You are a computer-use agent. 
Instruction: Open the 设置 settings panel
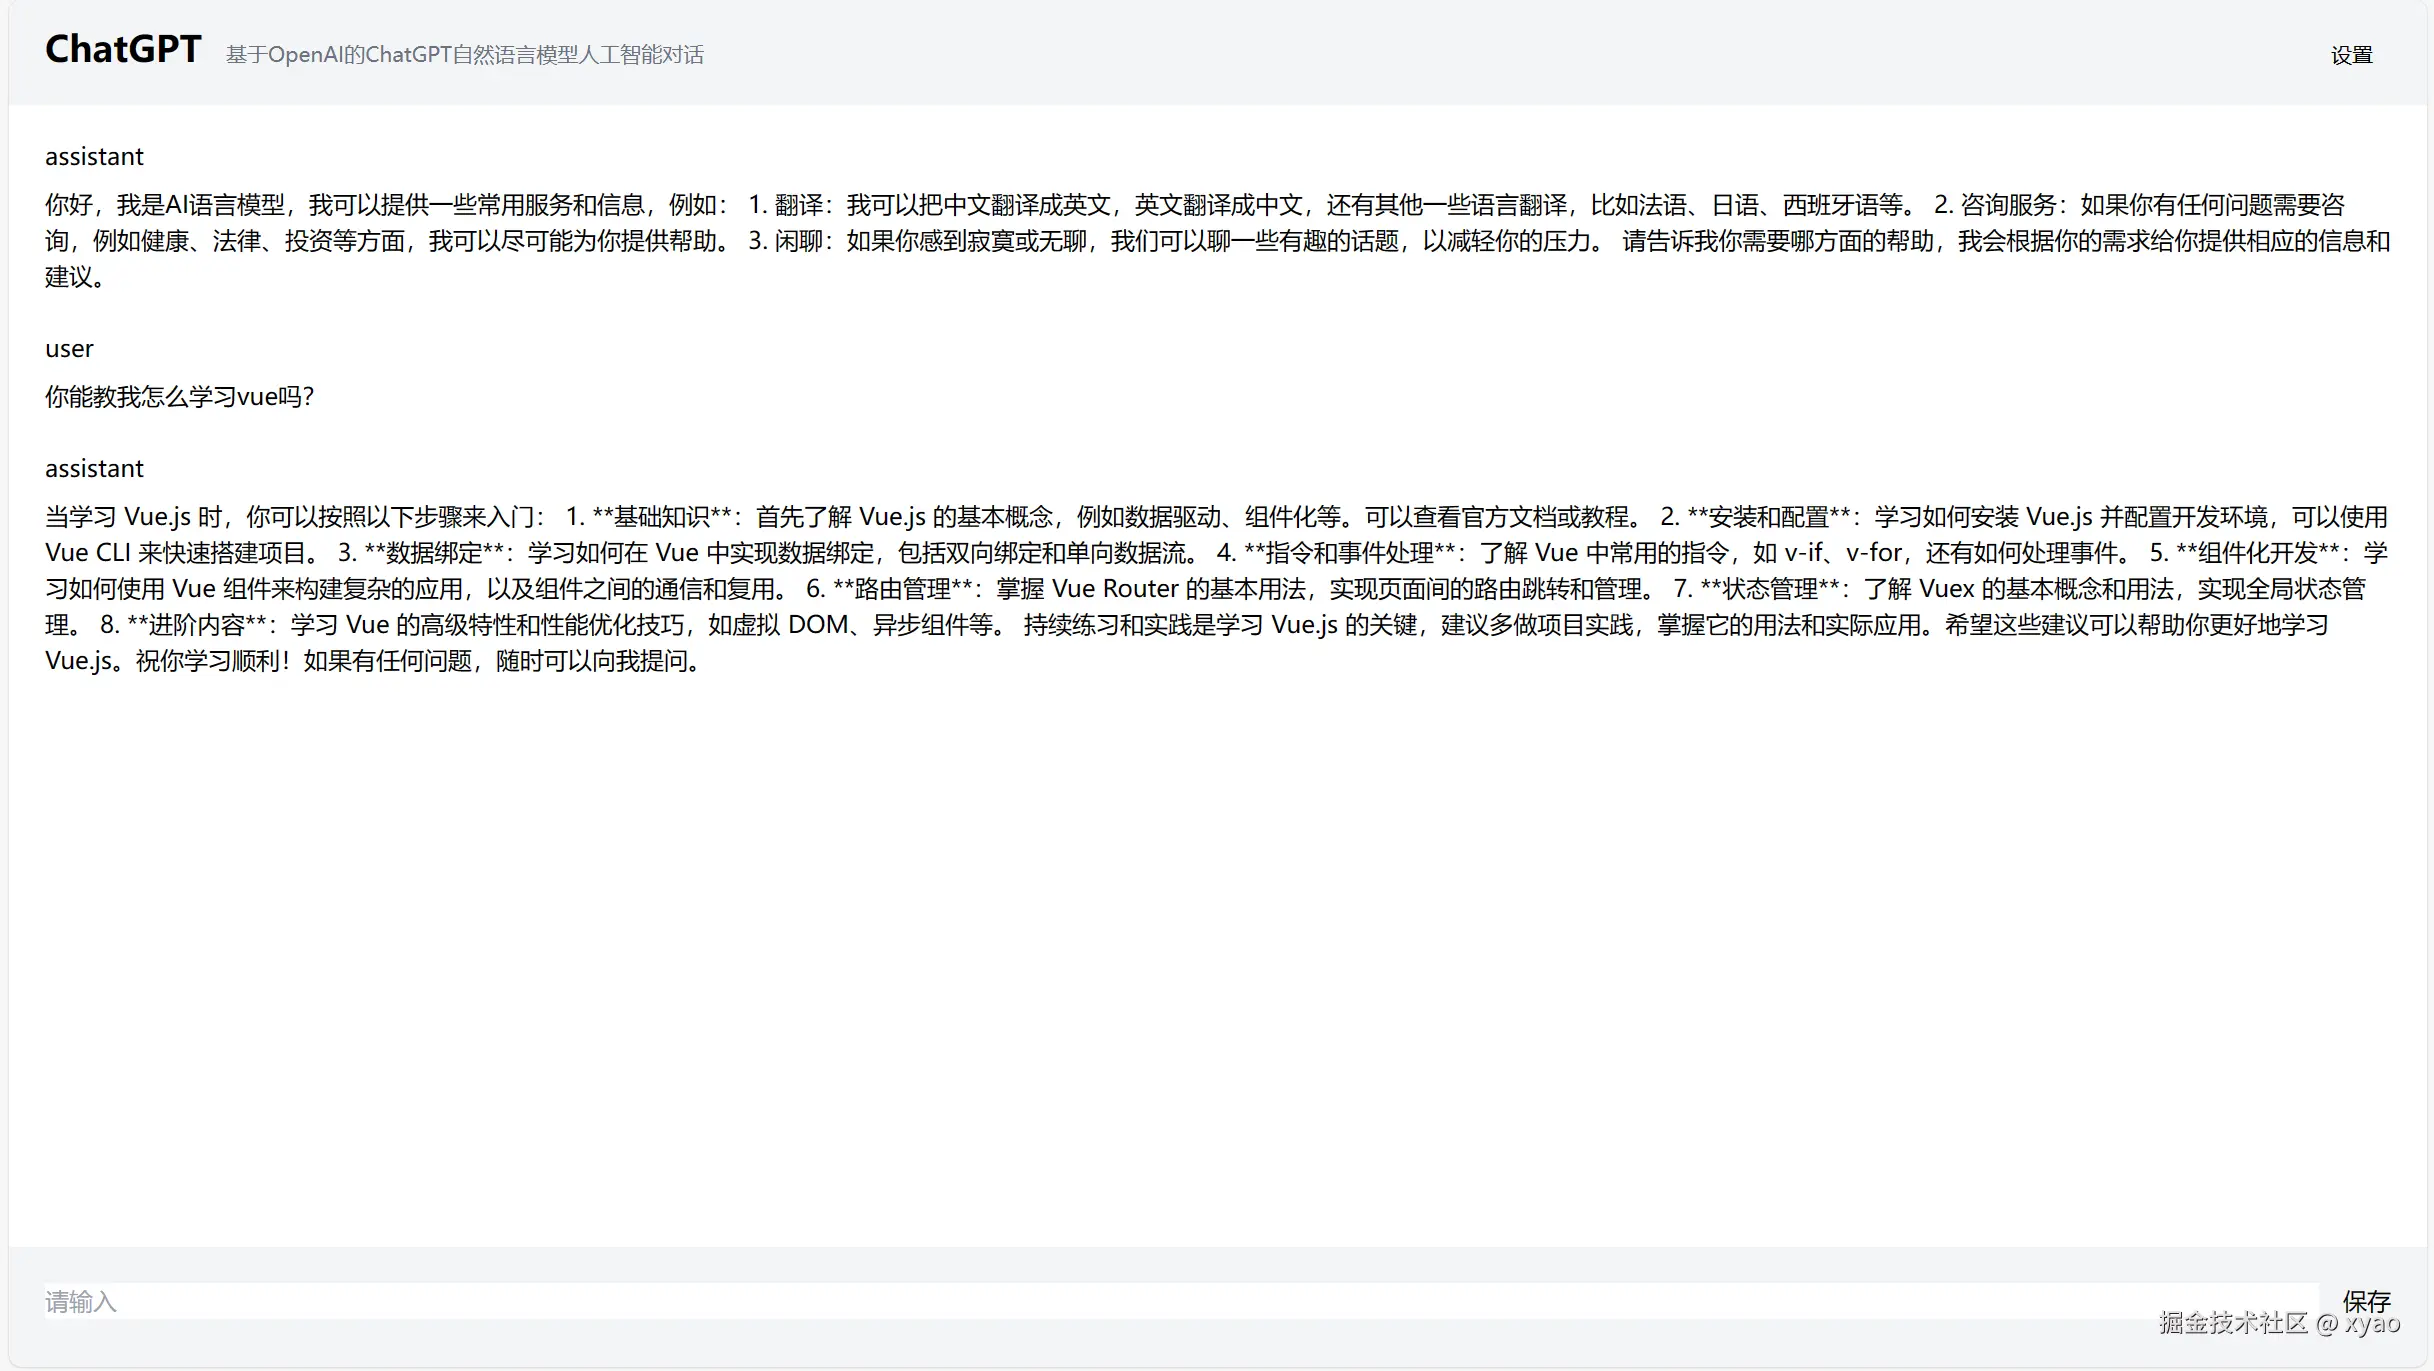pos(2351,55)
